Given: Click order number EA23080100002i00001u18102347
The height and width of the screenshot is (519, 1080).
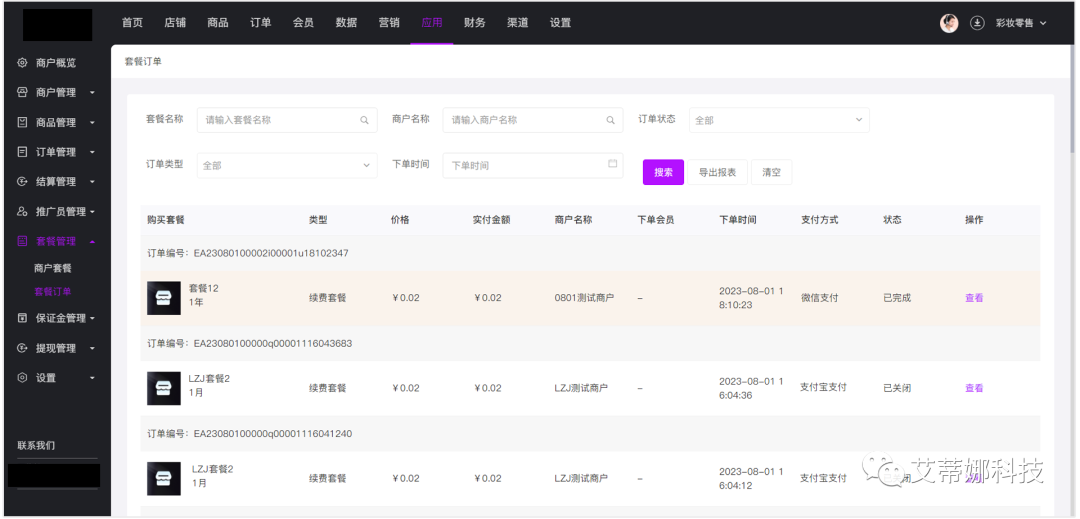Looking at the screenshot, I should click(271, 253).
